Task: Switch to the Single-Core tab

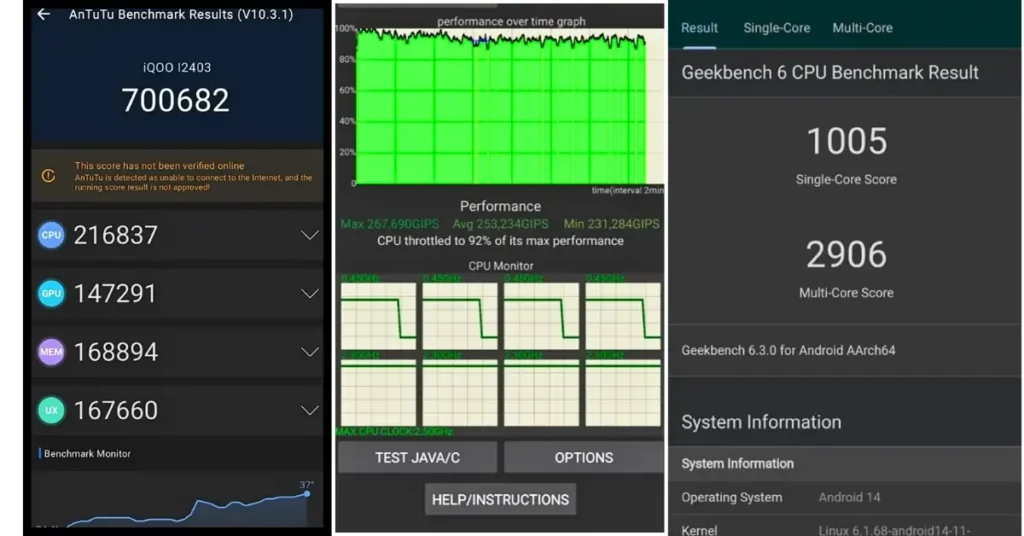Action: tap(776, 28)
